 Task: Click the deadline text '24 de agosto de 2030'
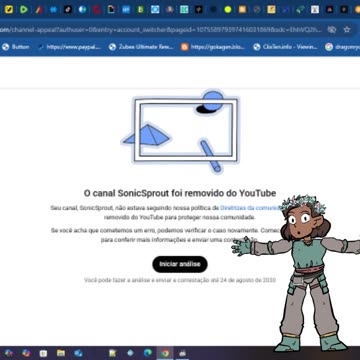point(248,280)
